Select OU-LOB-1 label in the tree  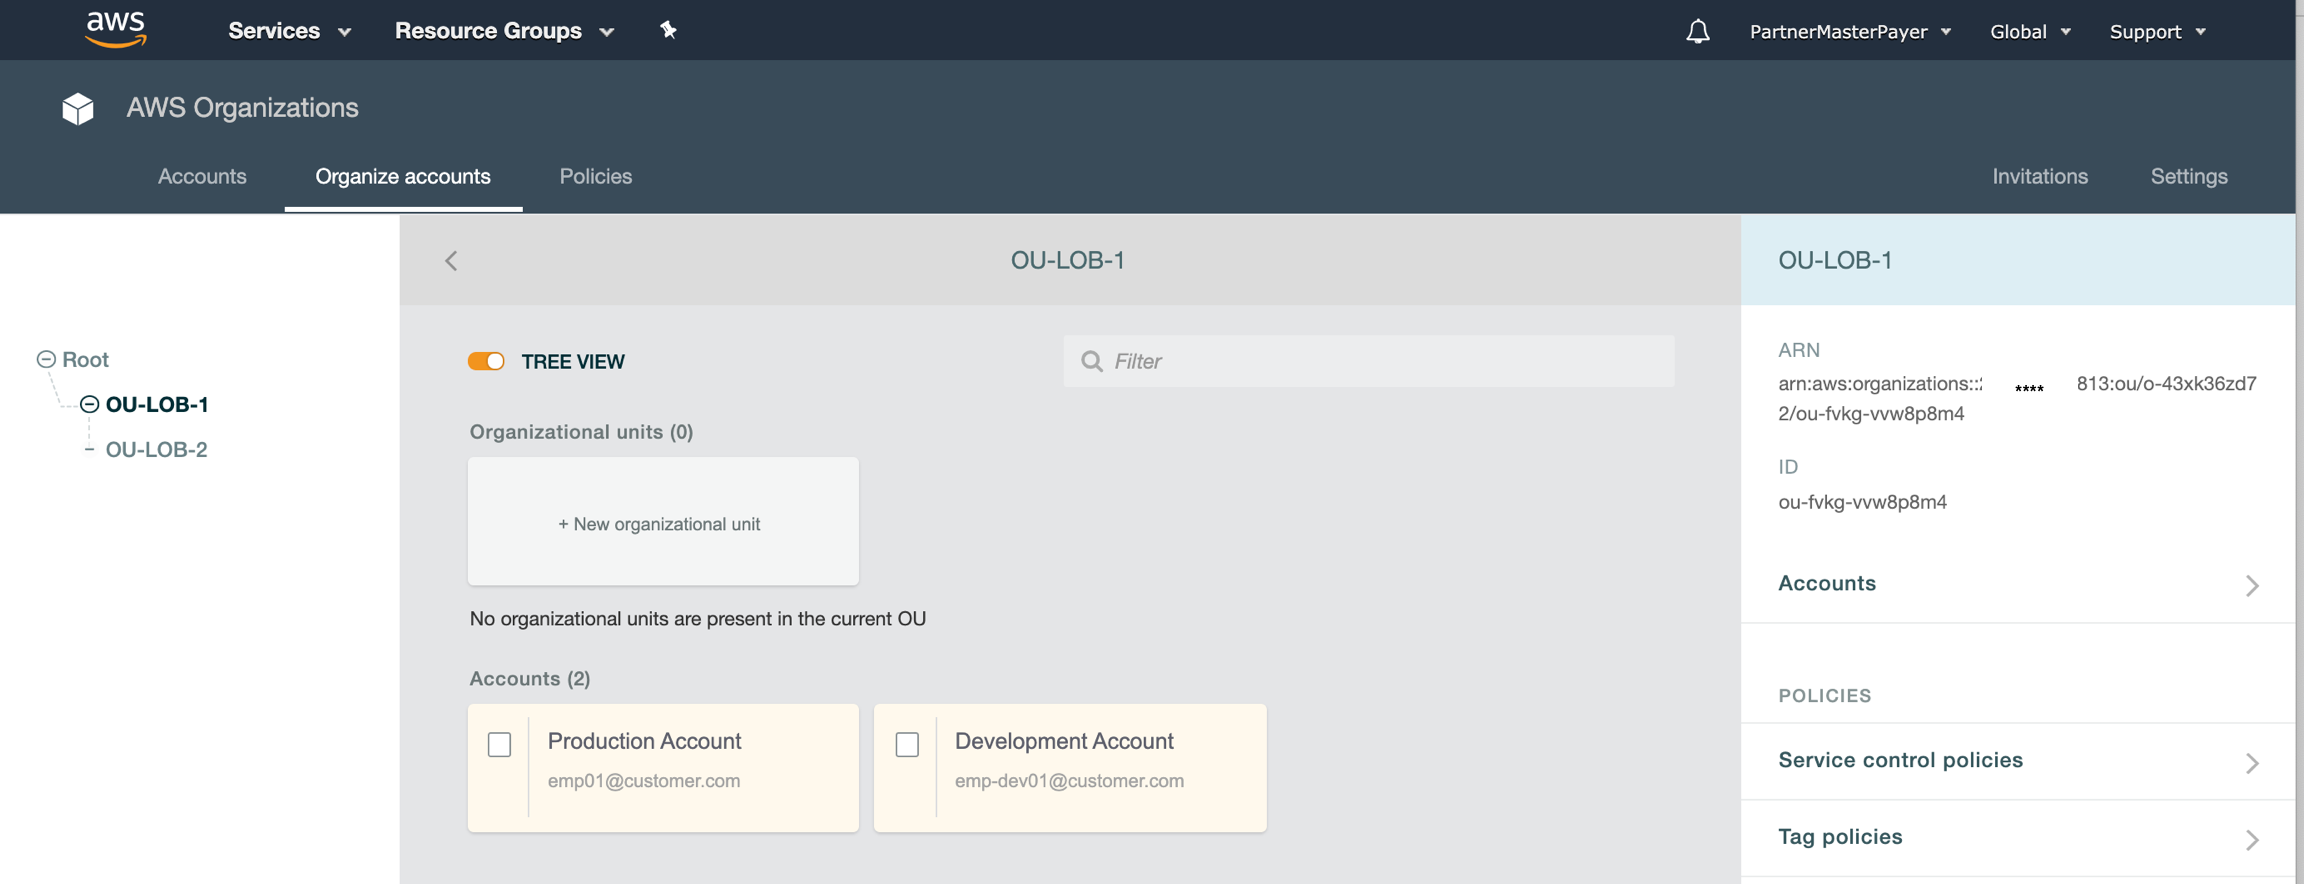click(x=157, y=404)
